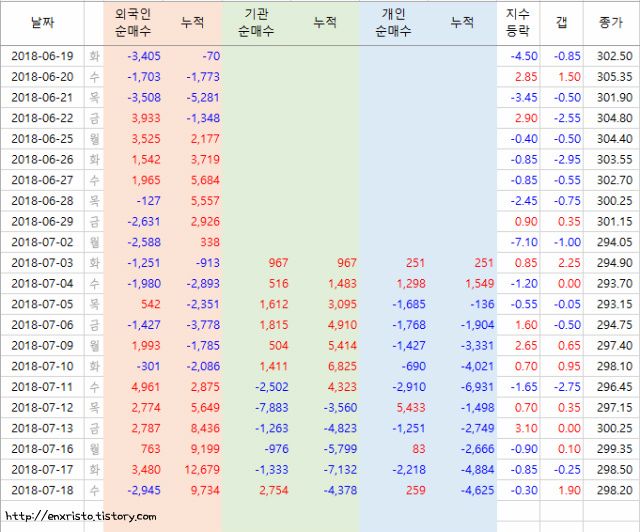The image size is (640, 532).
Task: Select the individual cumulative value -6,931
Action: click(x=478, y=387)
